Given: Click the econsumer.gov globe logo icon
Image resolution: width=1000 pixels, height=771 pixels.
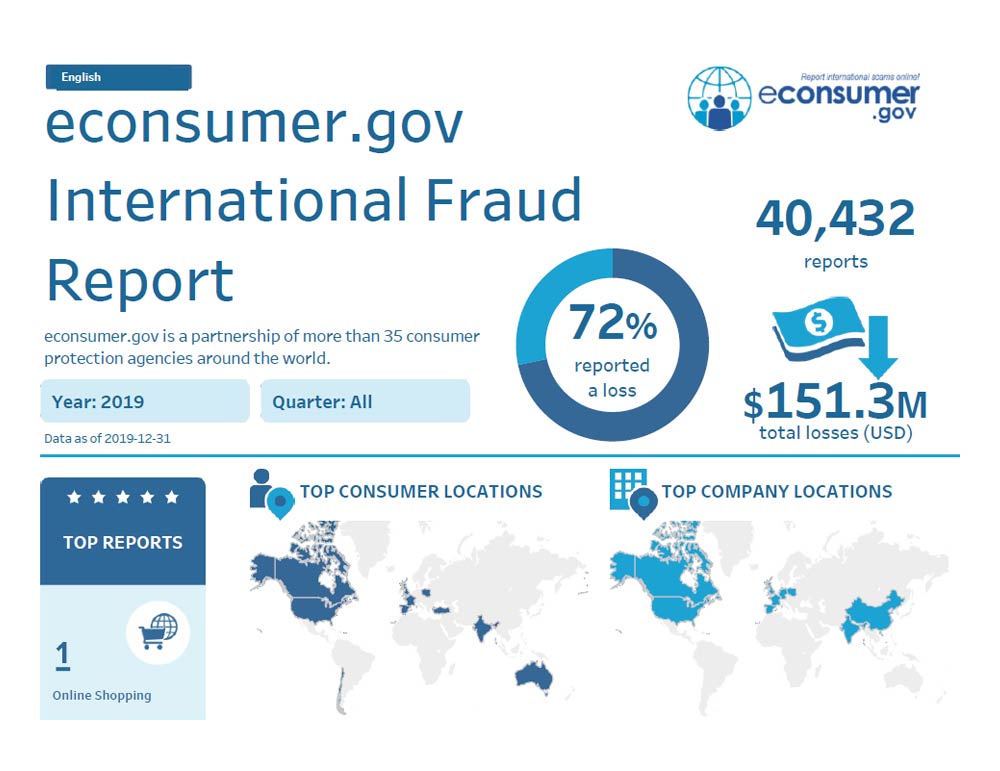Looking at the screenshot, I should (719, 97).
